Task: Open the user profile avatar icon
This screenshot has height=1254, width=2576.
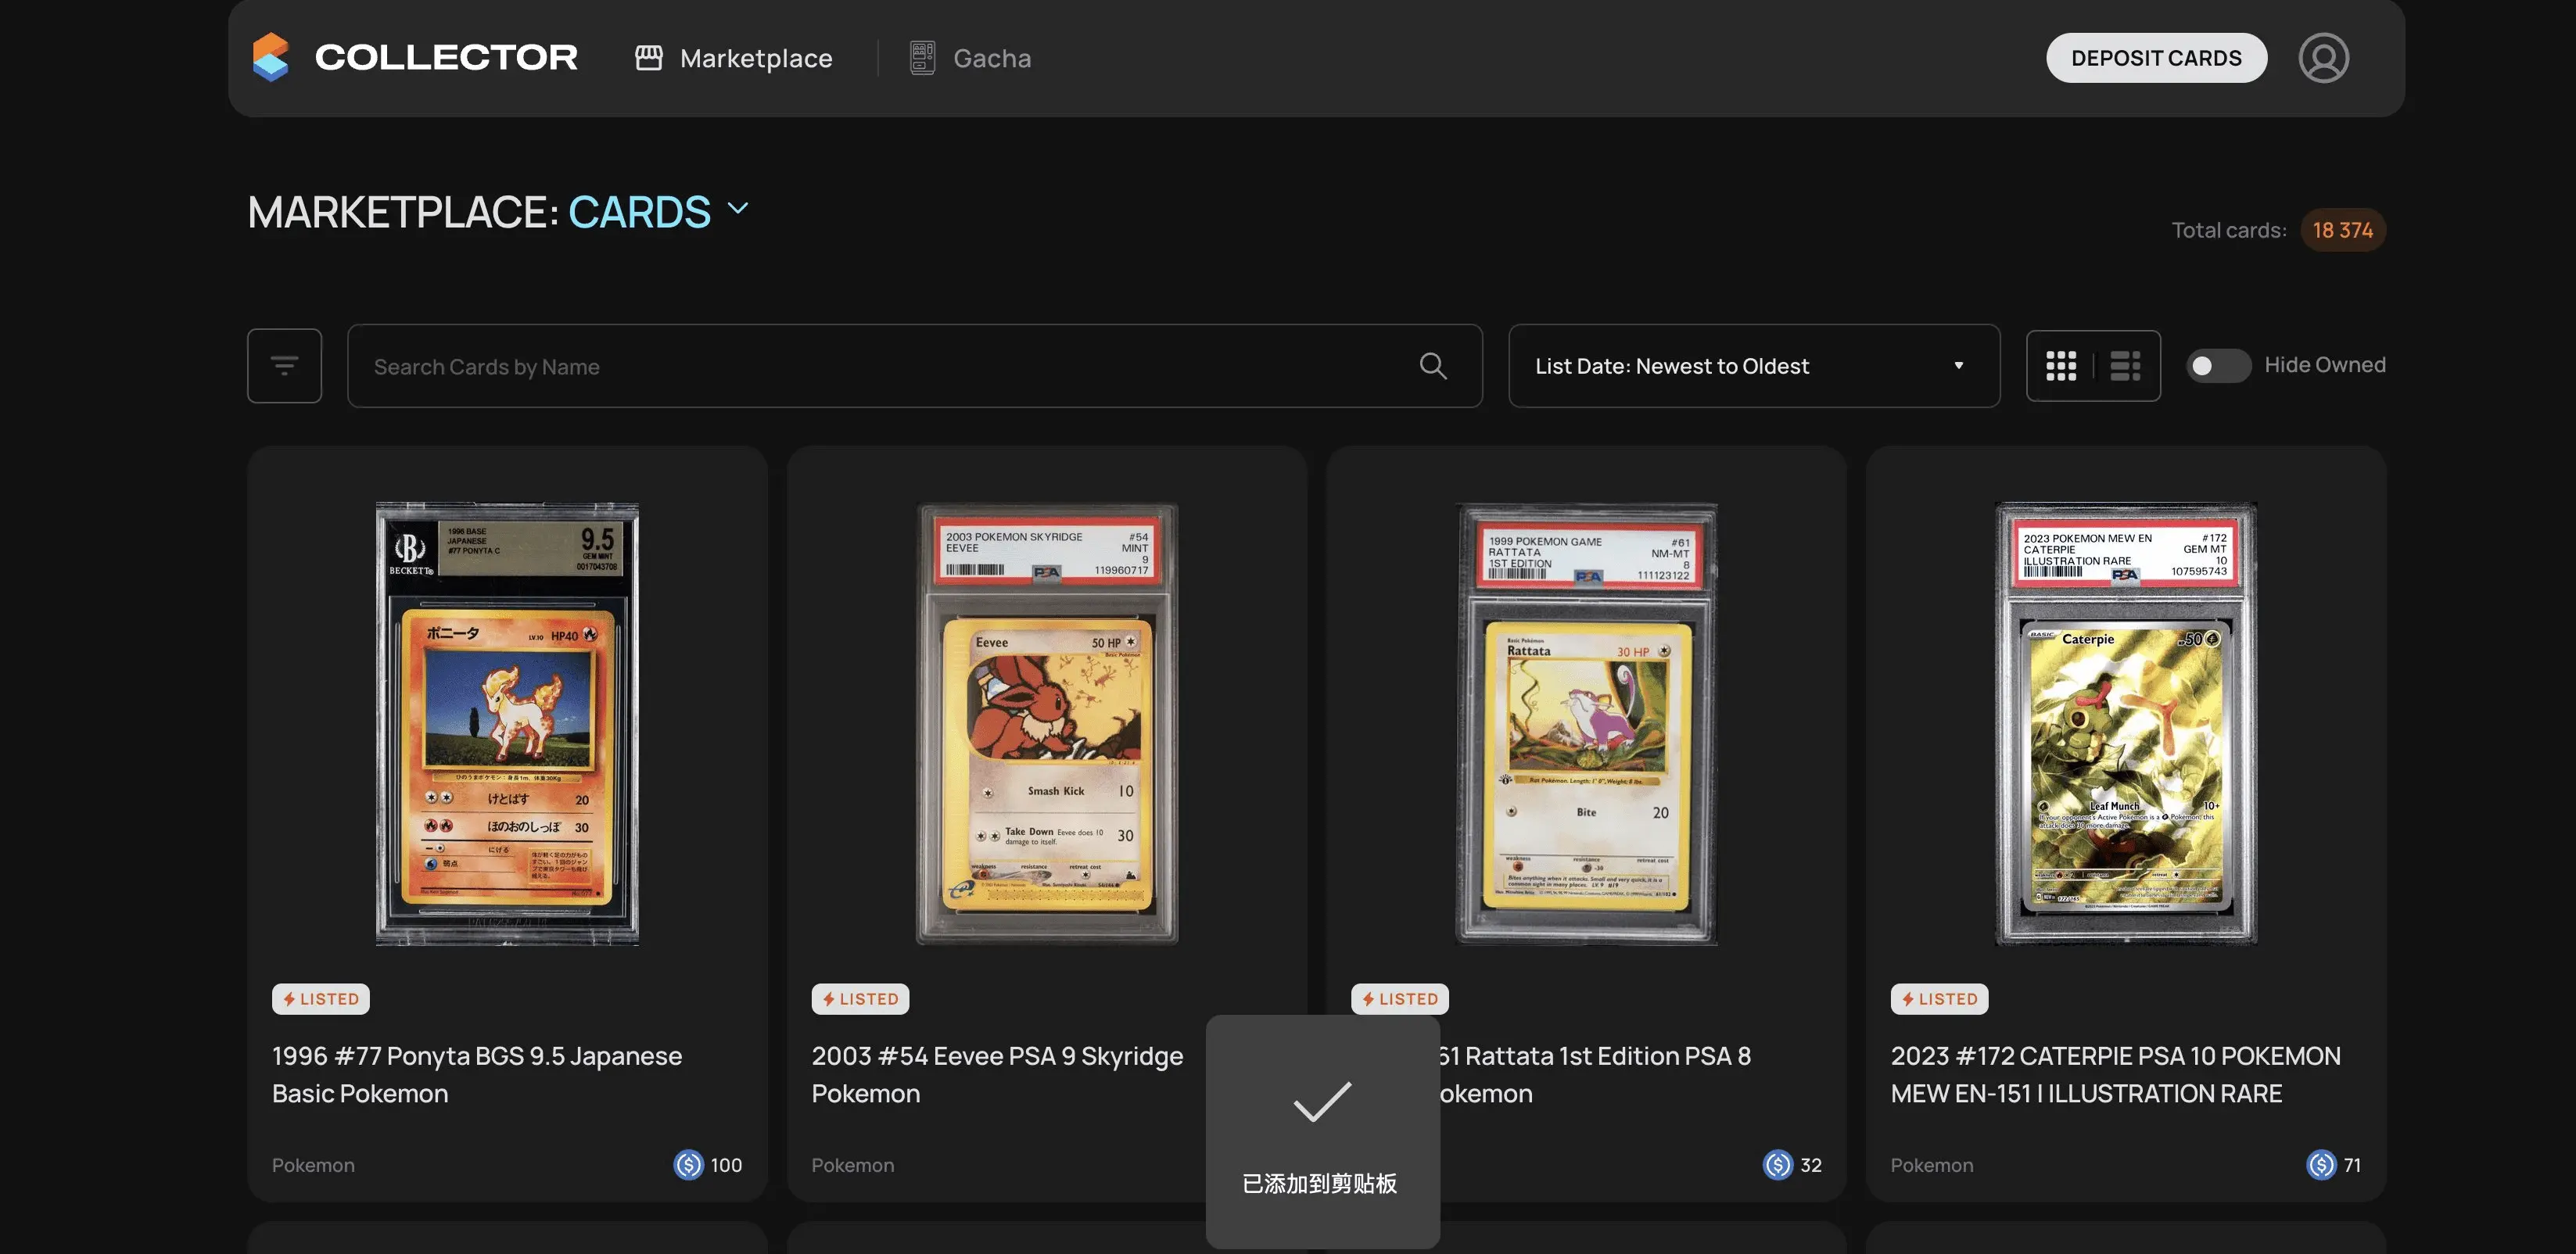Action: (2323, 58)
